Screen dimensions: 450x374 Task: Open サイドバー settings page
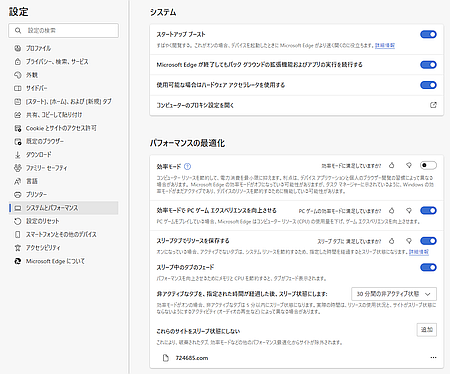pos(63,88)
